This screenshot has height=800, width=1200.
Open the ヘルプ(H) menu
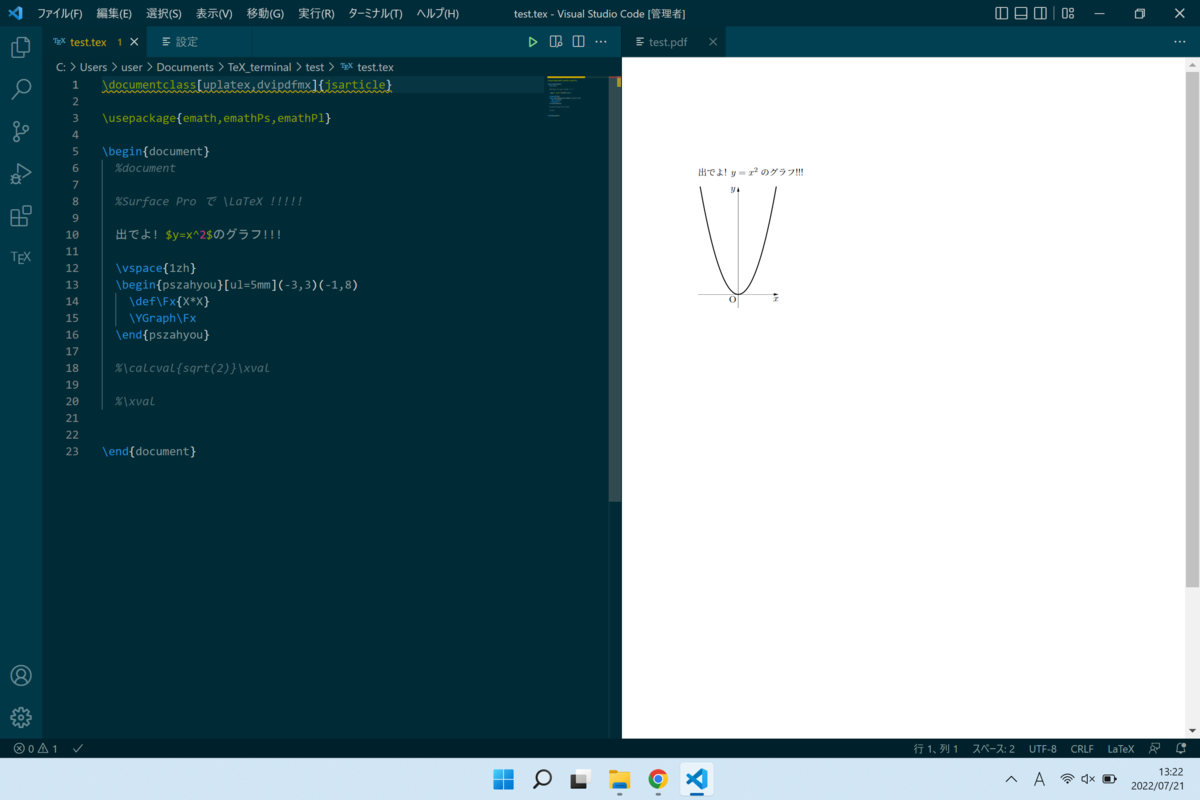tap(437, 13)
